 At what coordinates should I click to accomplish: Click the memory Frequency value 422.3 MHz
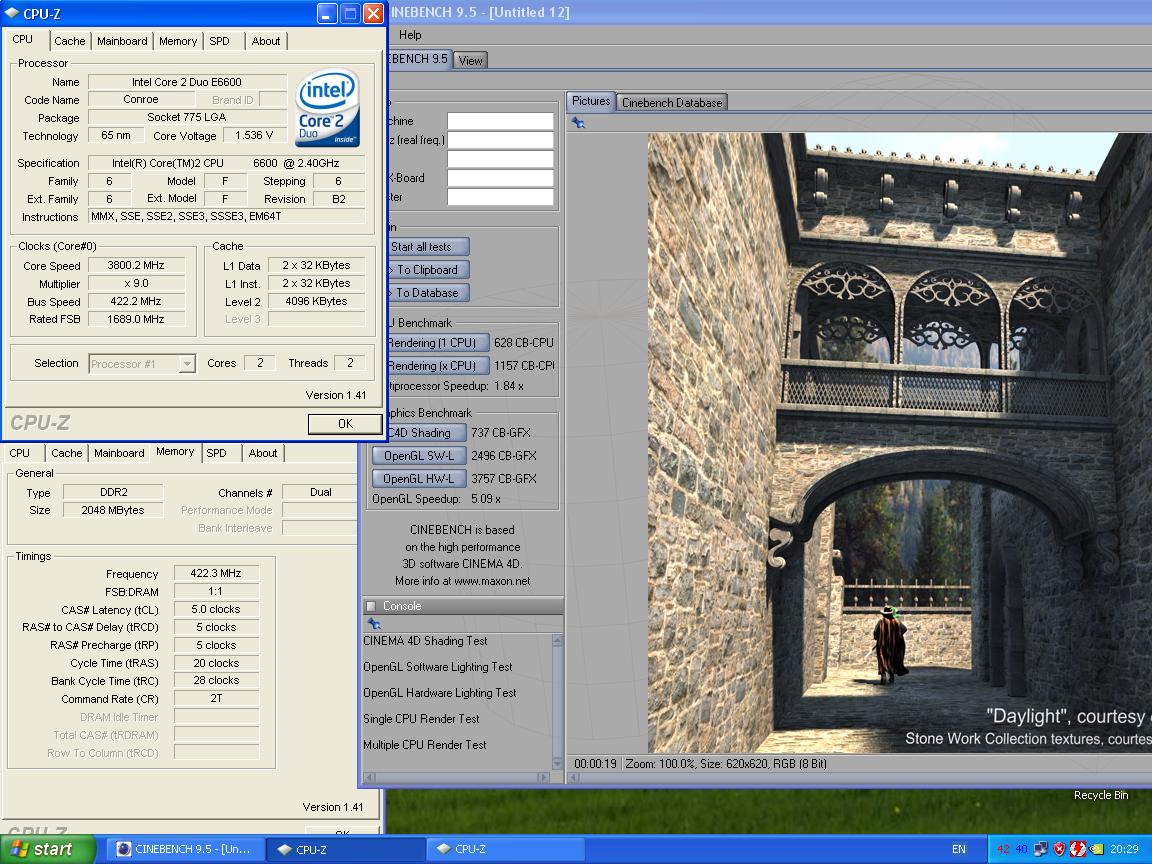pyautogui.click(x=216, y=573)
